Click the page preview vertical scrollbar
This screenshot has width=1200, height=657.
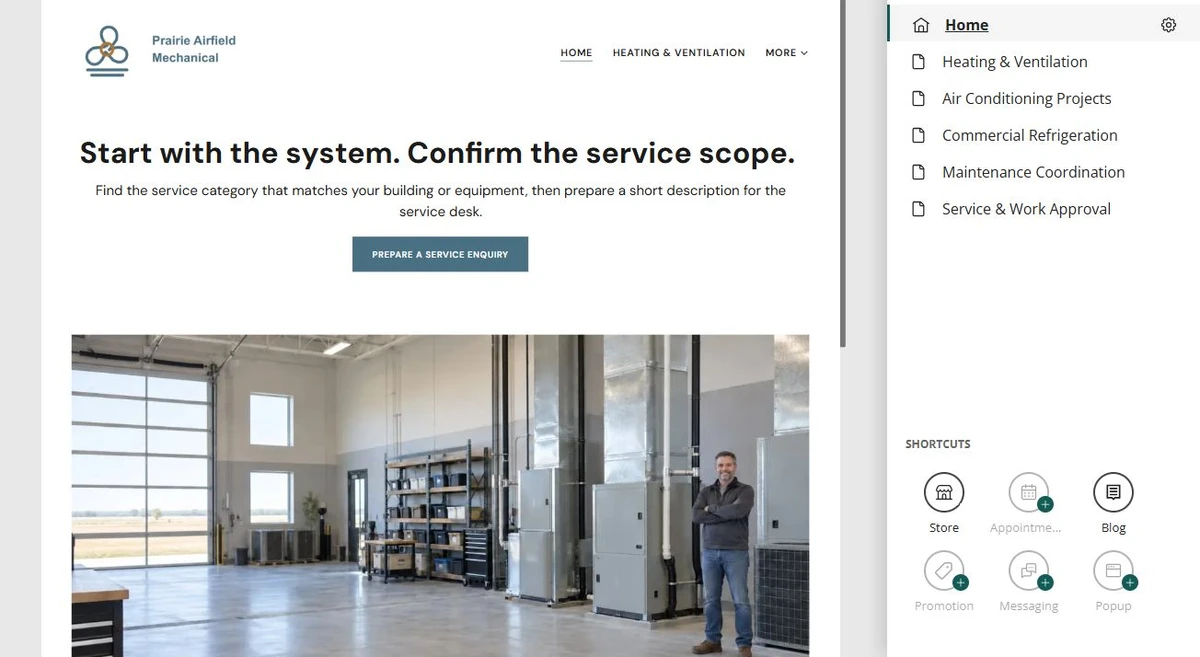click(843, 173)
